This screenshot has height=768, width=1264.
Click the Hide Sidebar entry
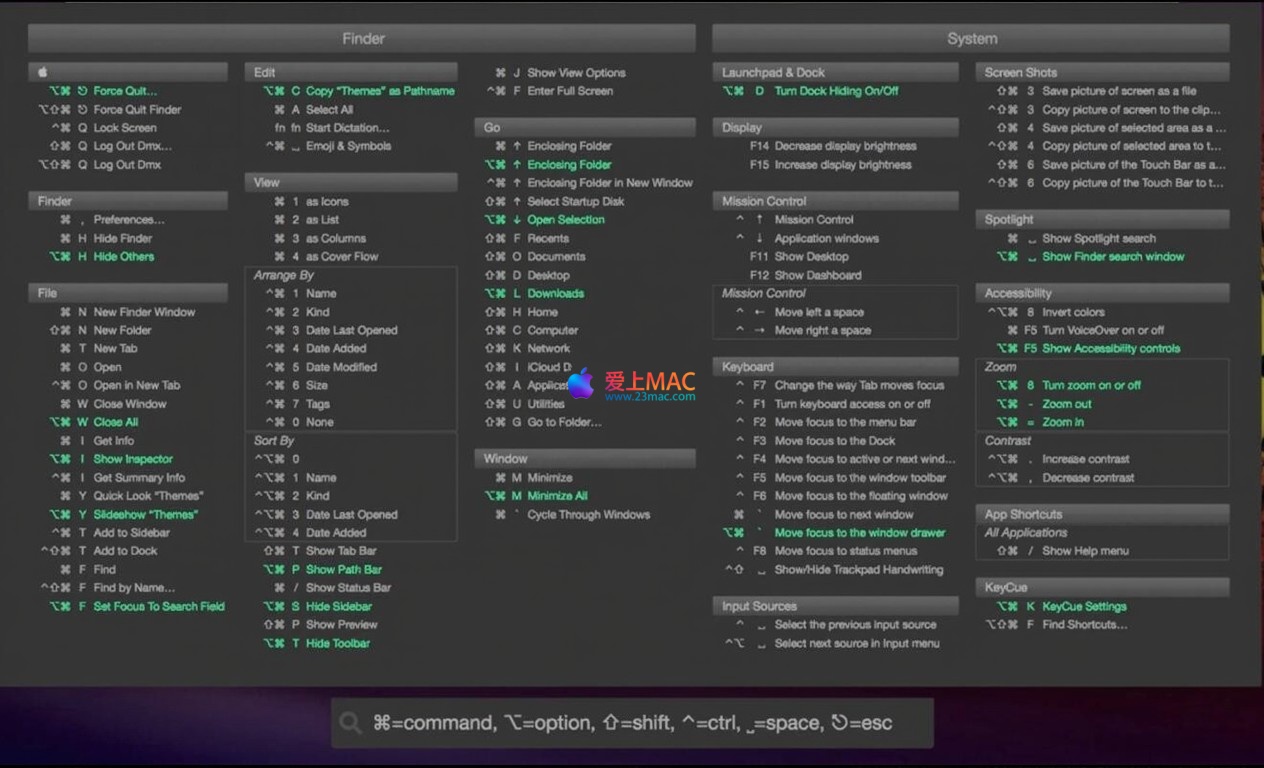click(338, 607)
